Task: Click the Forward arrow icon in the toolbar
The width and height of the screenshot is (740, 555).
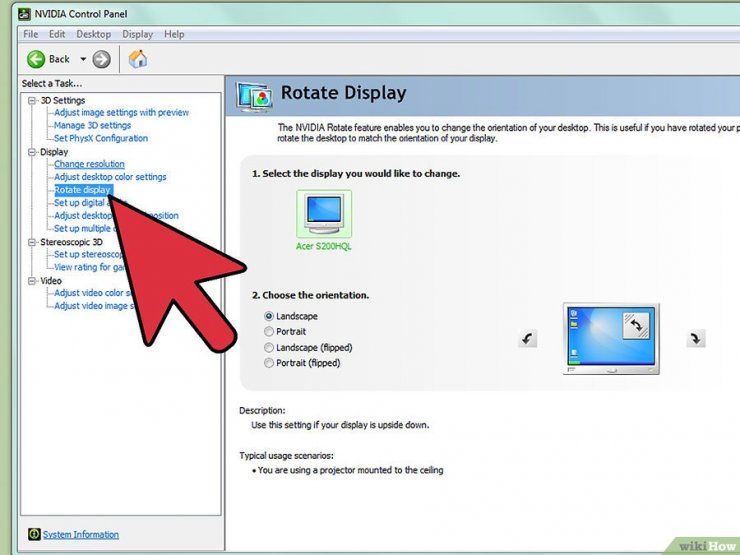Action: (101, 59)
